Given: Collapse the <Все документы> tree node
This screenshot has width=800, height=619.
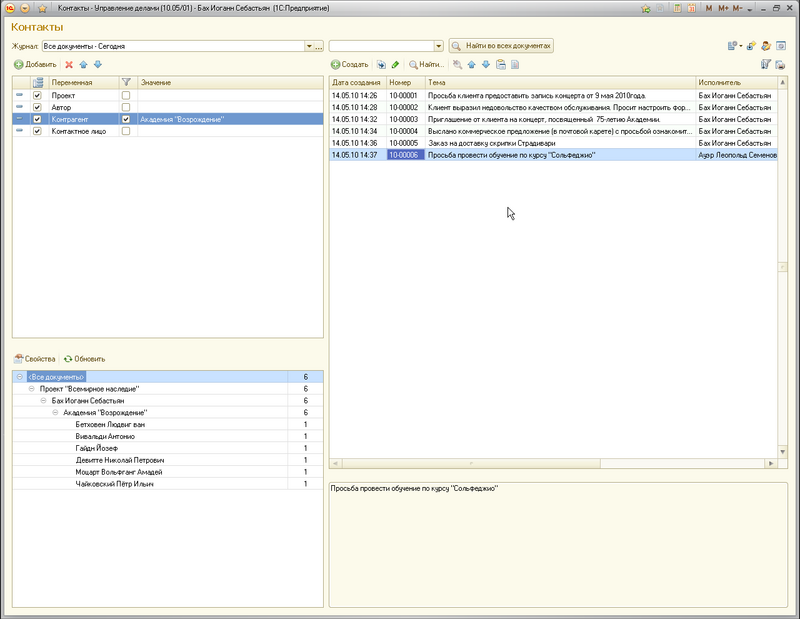Looking at the screenshot, I should pyautogui.click(x=20, y=377).
